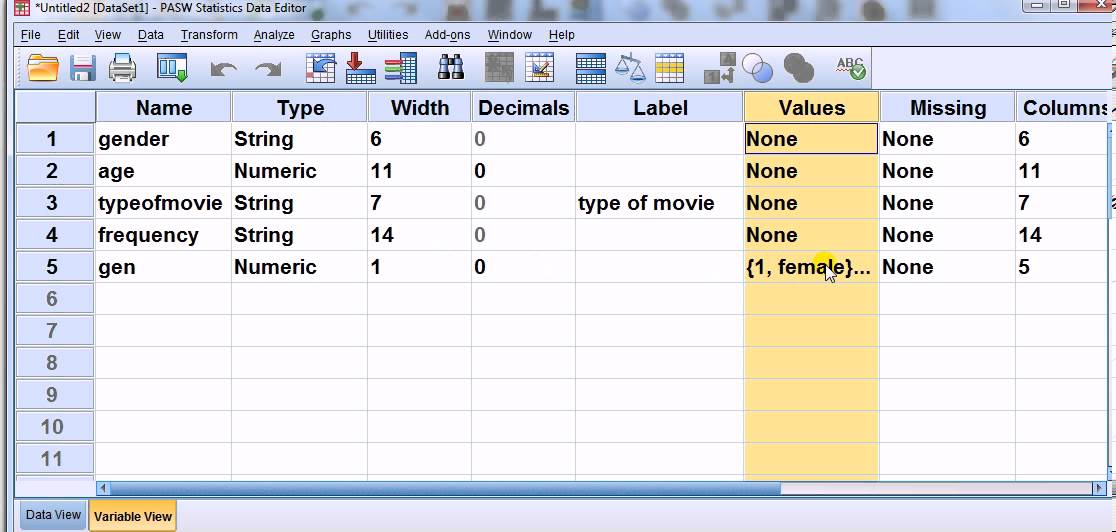The width and height of the screenshot is (1116, 532).
Task: Open the Help menu
Action: coord(562,35)
